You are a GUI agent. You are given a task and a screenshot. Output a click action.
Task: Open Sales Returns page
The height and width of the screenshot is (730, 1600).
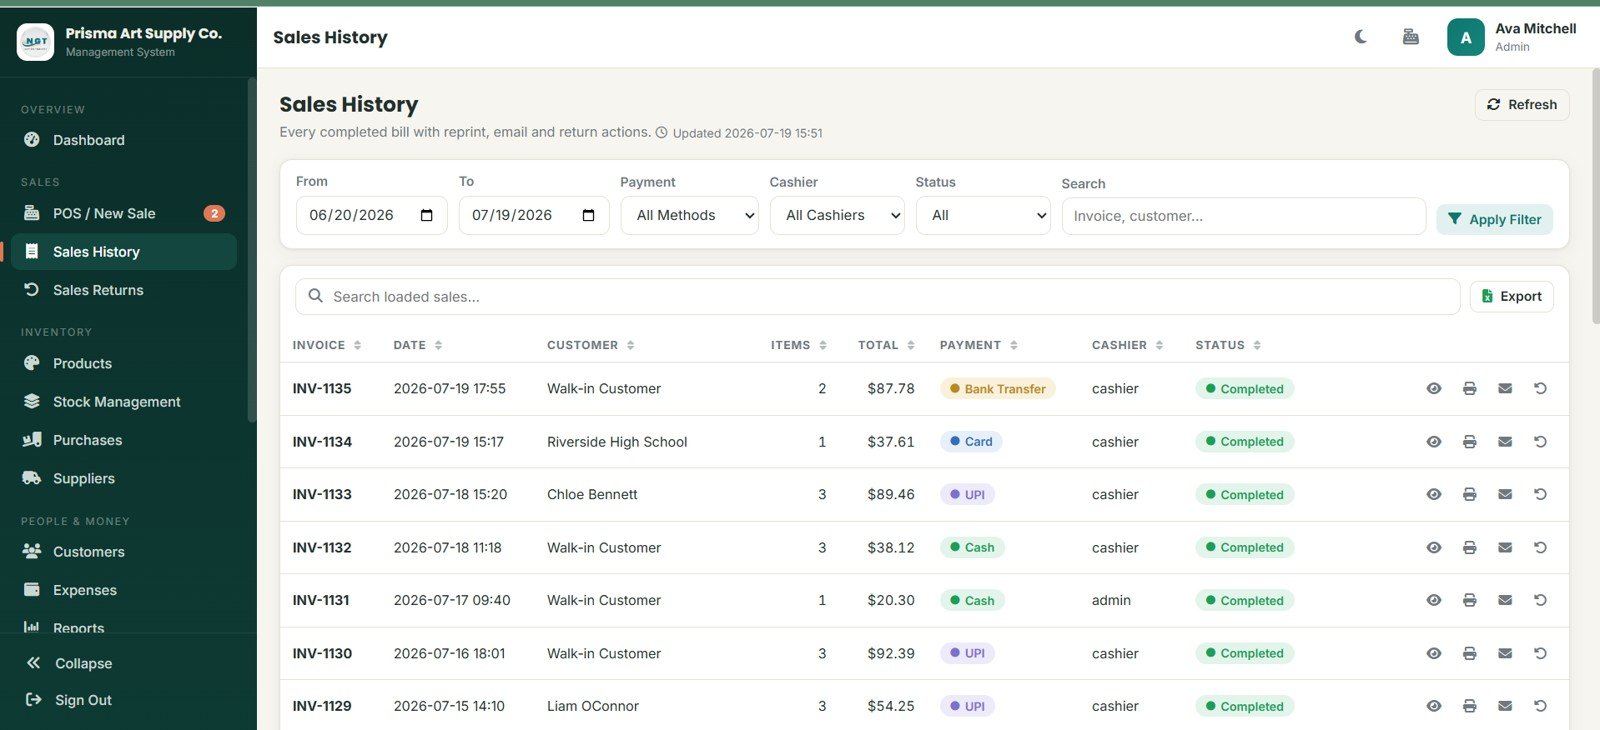pos(124,291)
